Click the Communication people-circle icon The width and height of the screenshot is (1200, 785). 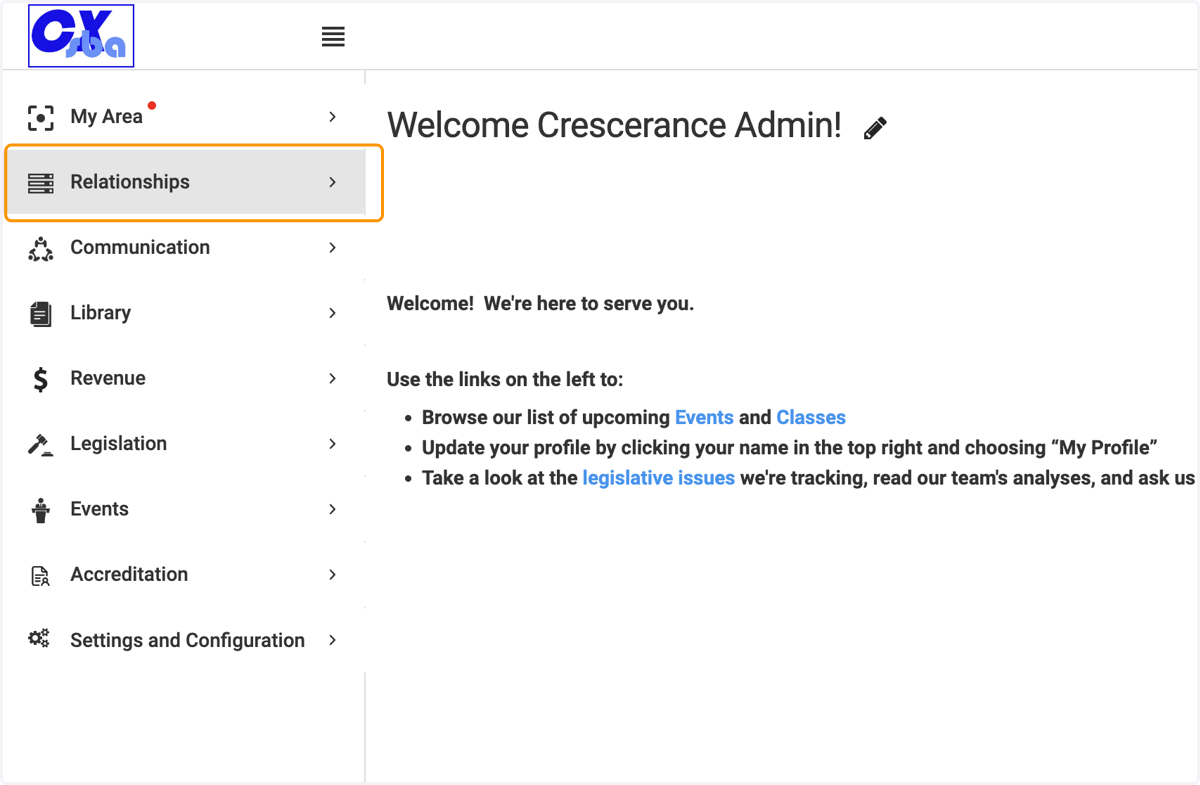point(40,248)
